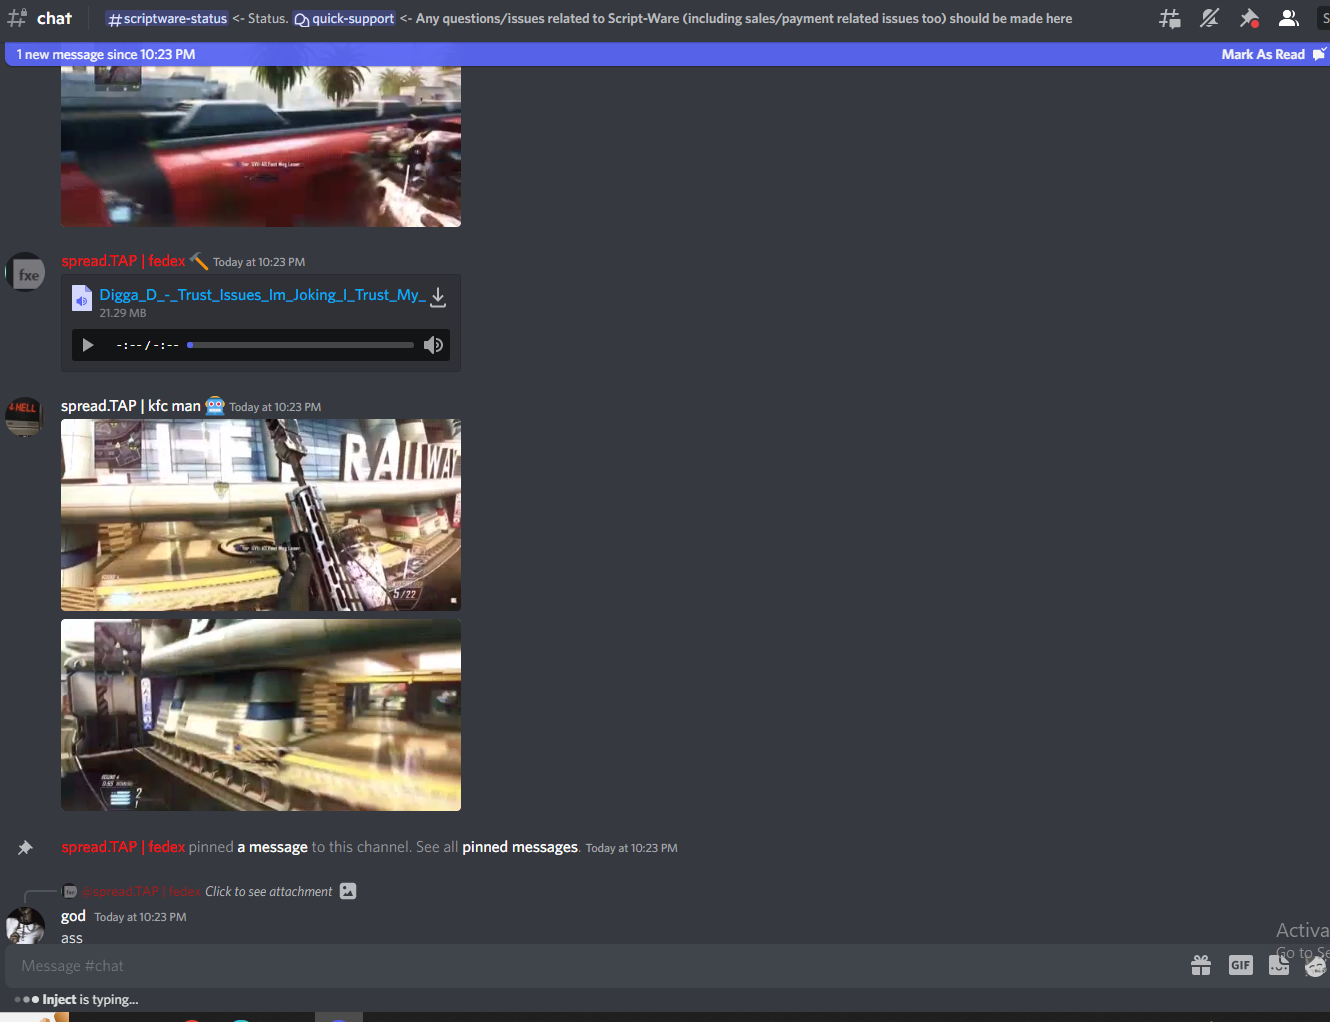Open the second blurry gameplay image
1330x1022 pixels.
[x=261, y=715]
